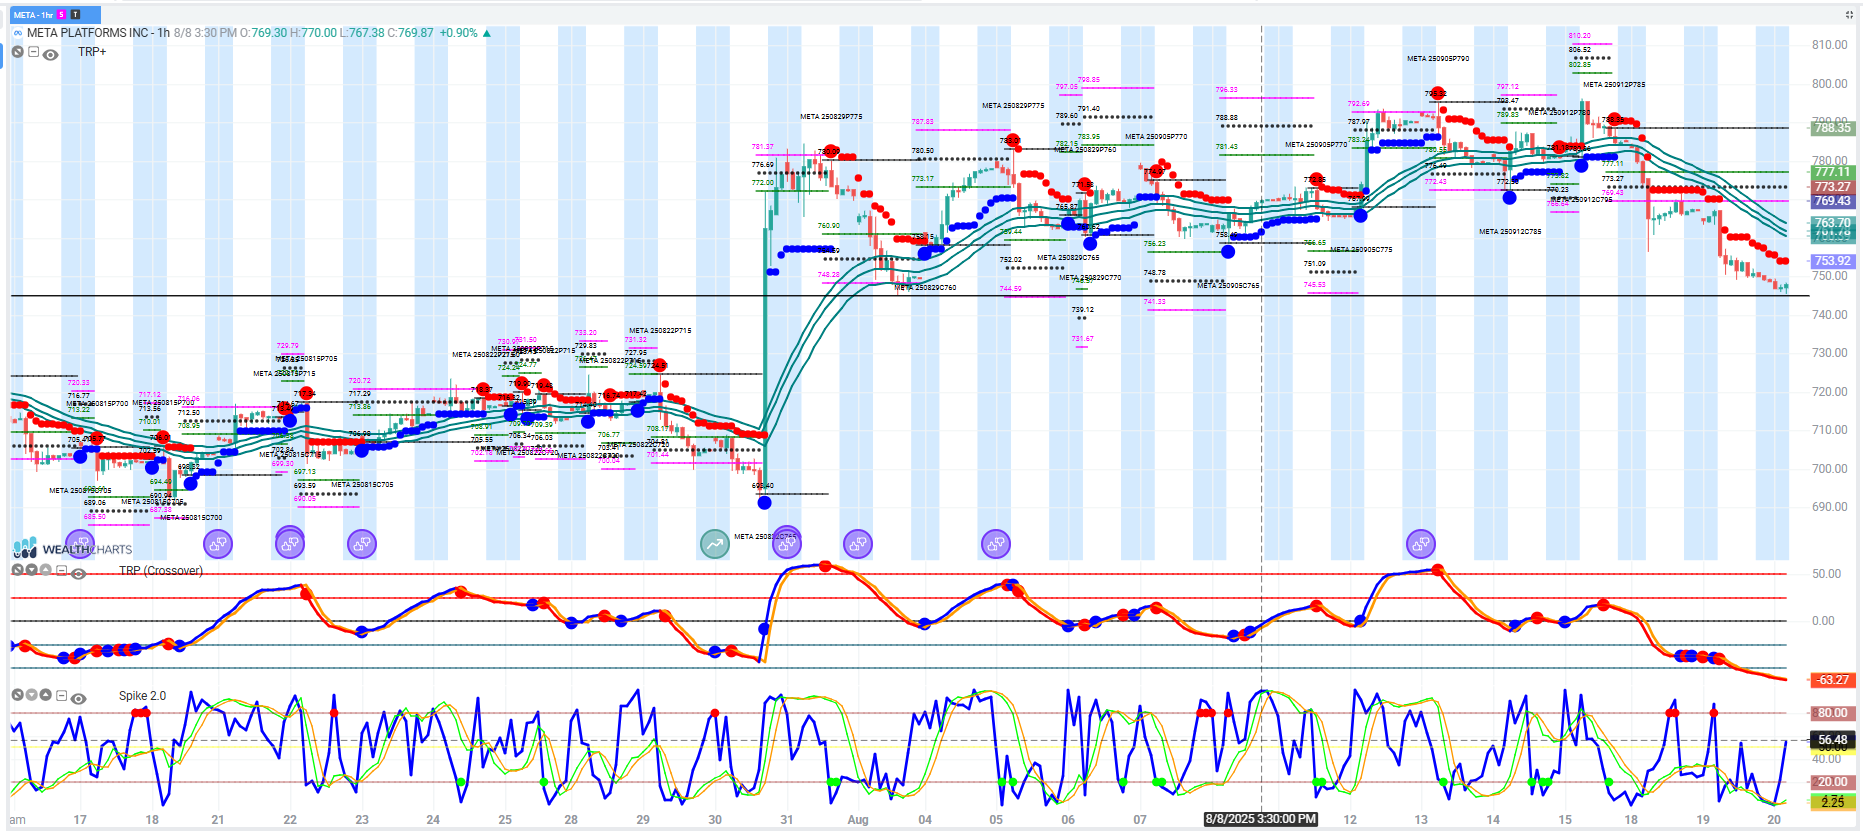The image size is (1863, 831).
Task: Collapse the TRP+ indicator legend
Action: (33, 52)
